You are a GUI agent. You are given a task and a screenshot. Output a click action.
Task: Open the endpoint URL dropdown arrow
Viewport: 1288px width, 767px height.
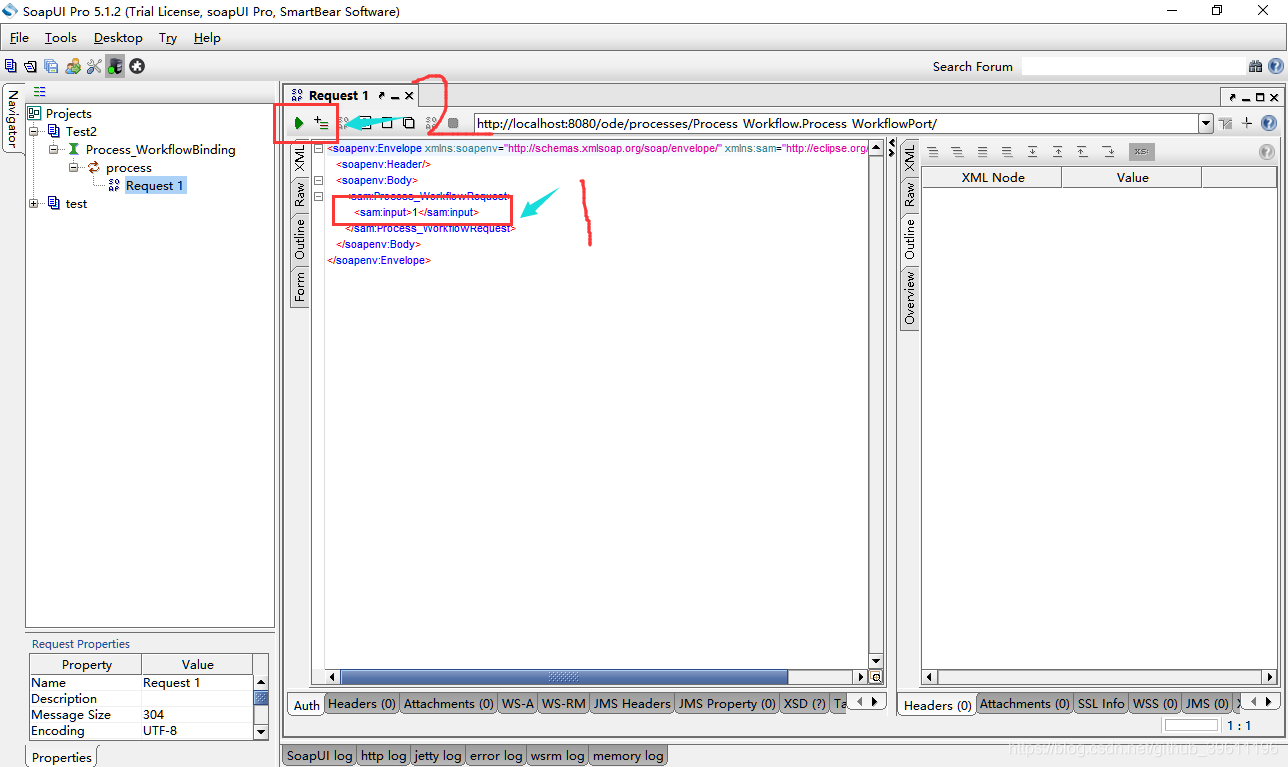pyautogui.click(x=1205, y=123)
